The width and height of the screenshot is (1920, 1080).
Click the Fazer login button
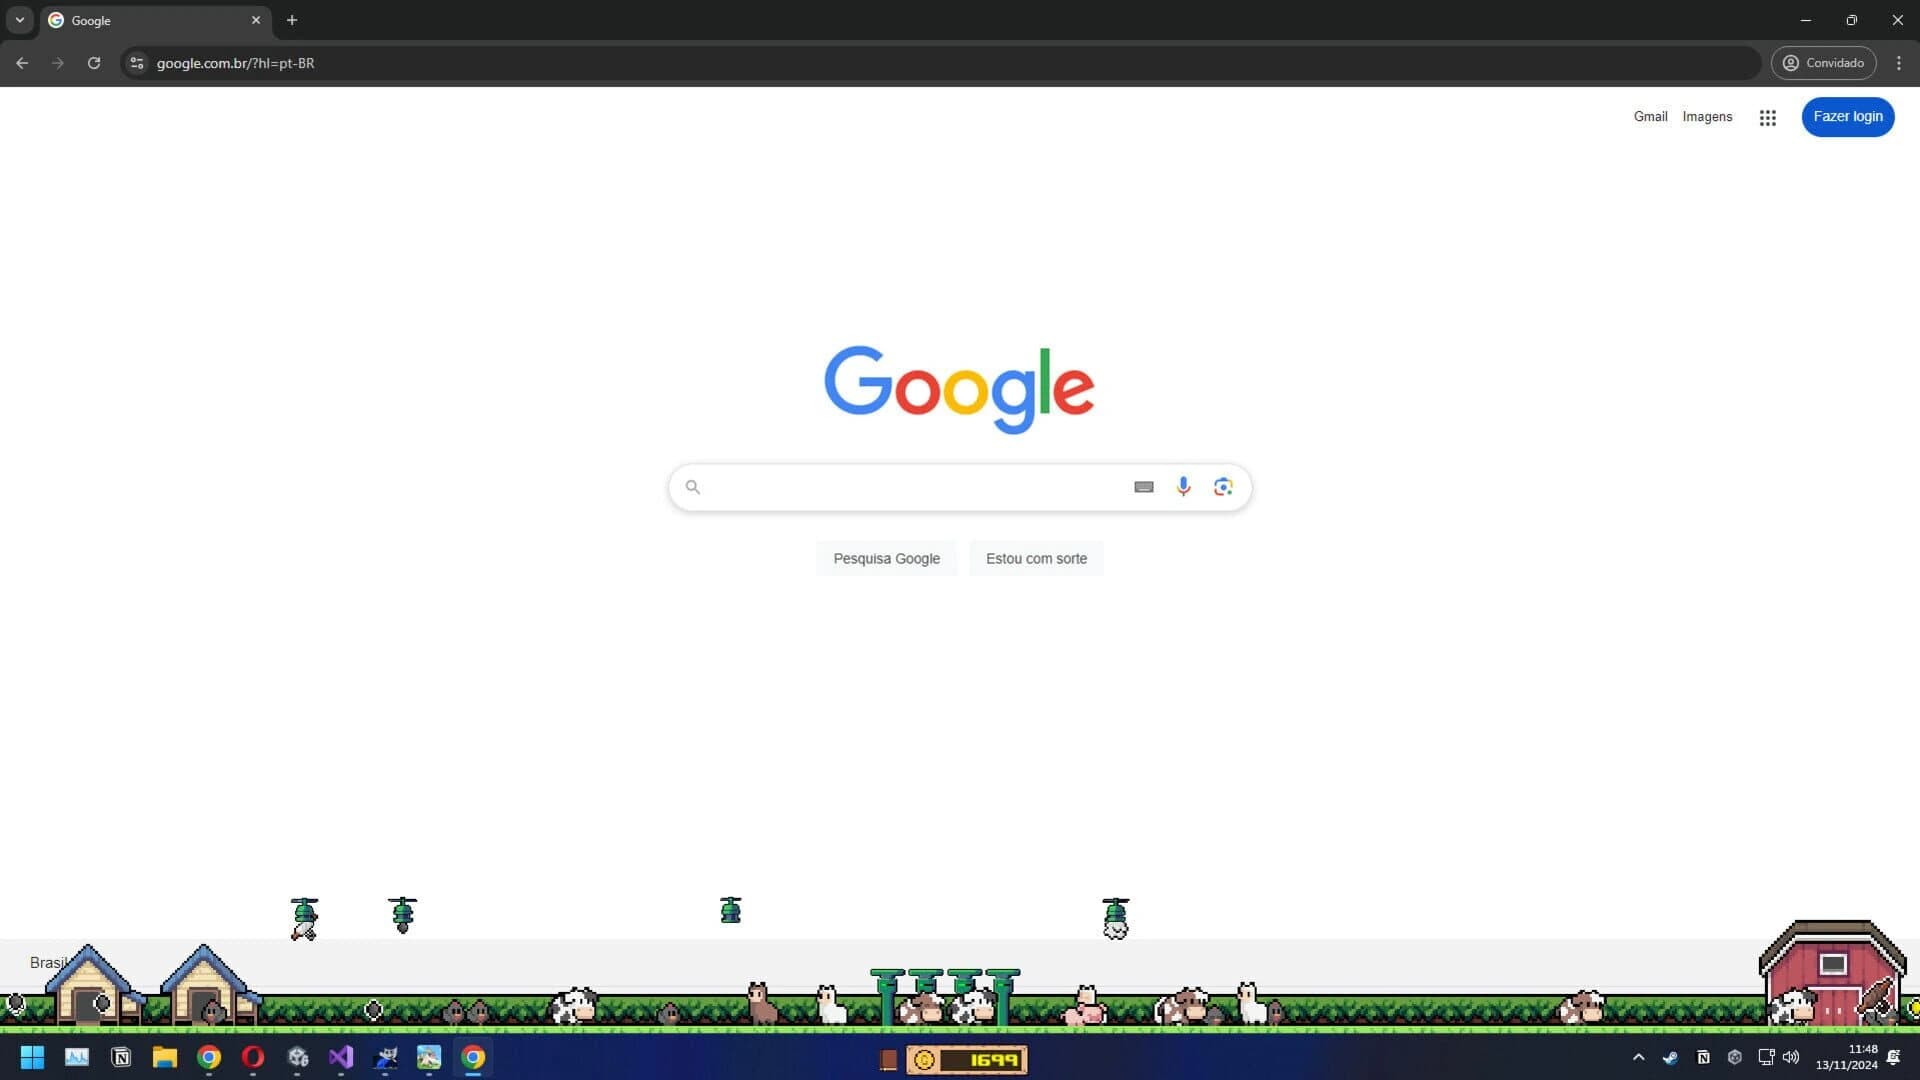1847,116
